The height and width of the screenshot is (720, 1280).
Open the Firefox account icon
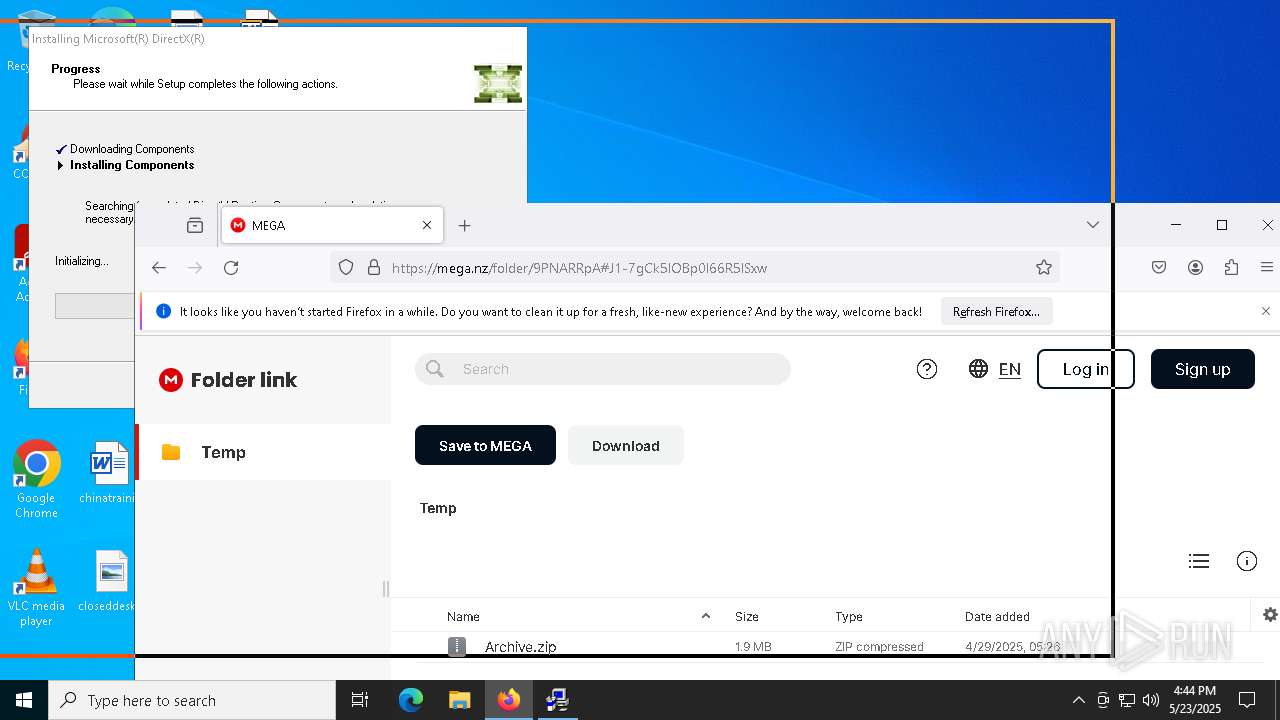[x=1195, y=268]
